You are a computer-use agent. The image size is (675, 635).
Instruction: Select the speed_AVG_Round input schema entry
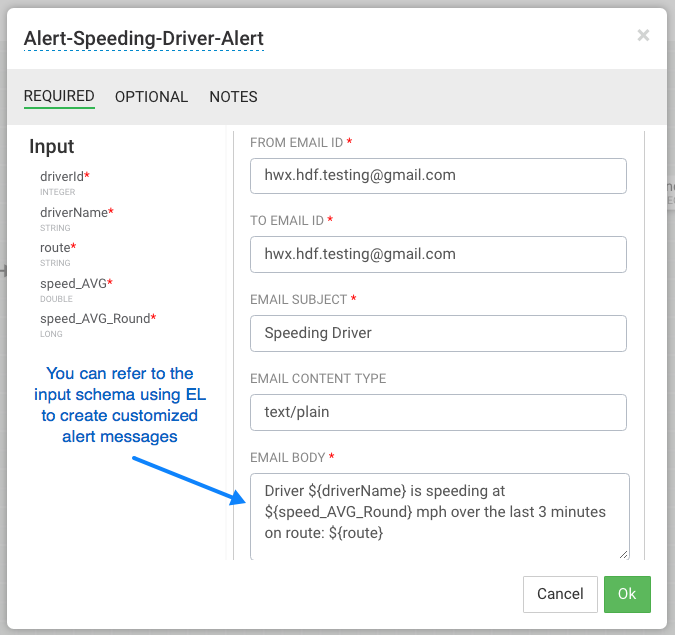(x=98, y=319)
